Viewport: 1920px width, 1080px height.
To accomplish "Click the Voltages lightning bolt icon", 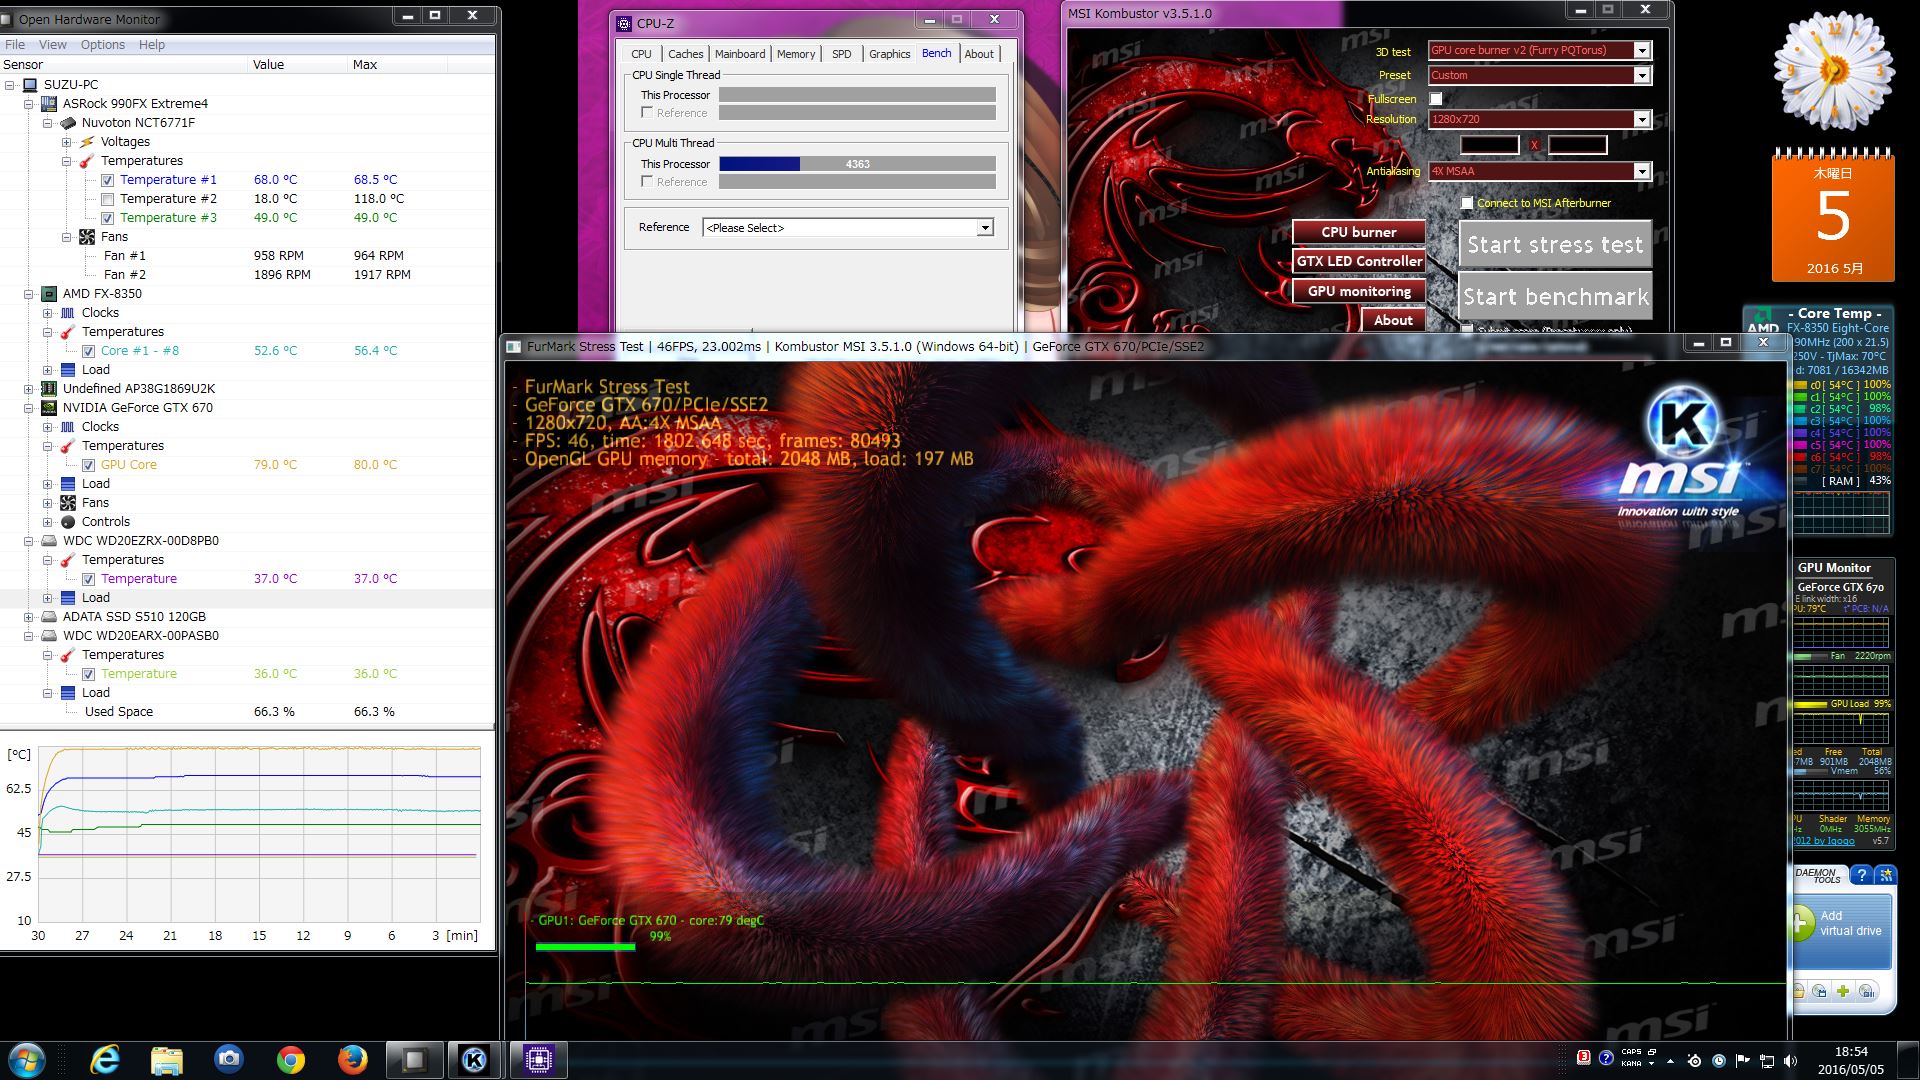I will point(87,142).
